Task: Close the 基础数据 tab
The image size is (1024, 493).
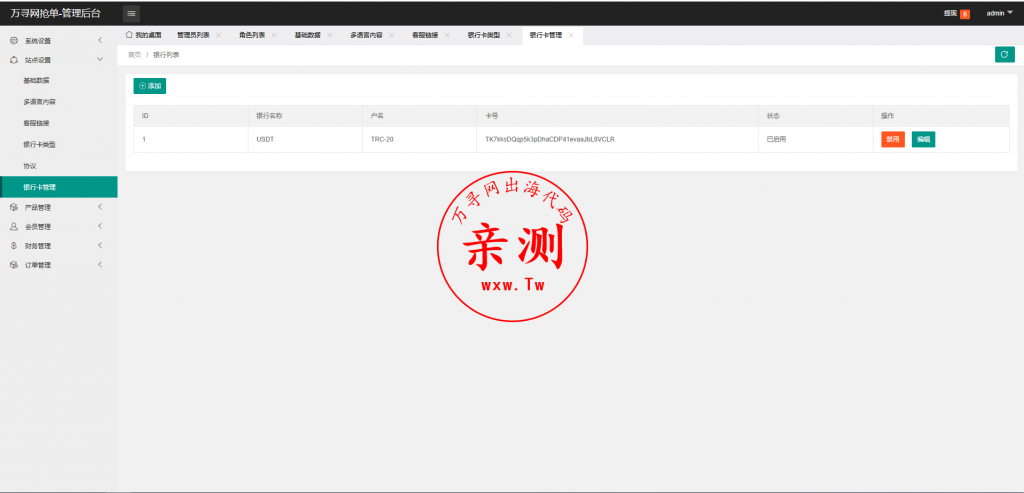Action: tap(329, 35)
